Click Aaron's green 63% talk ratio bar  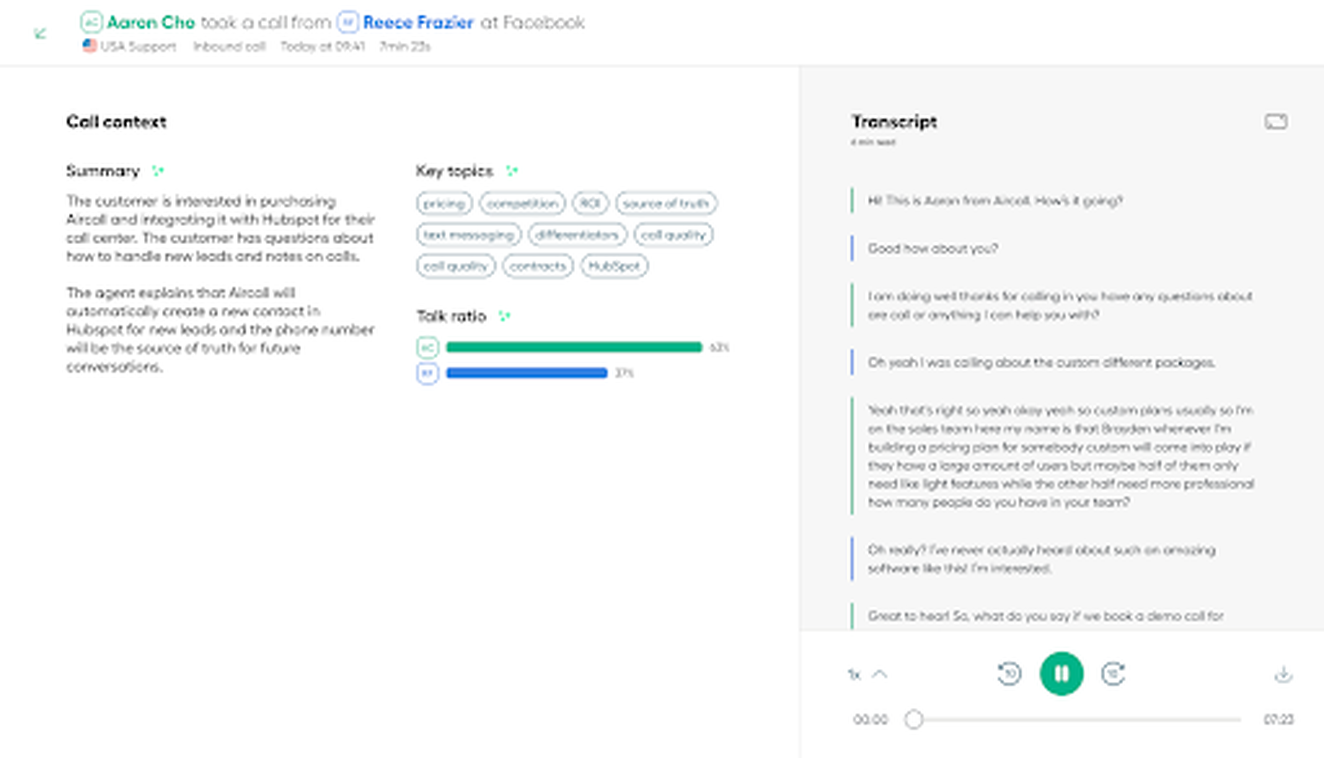coord(574,348)
